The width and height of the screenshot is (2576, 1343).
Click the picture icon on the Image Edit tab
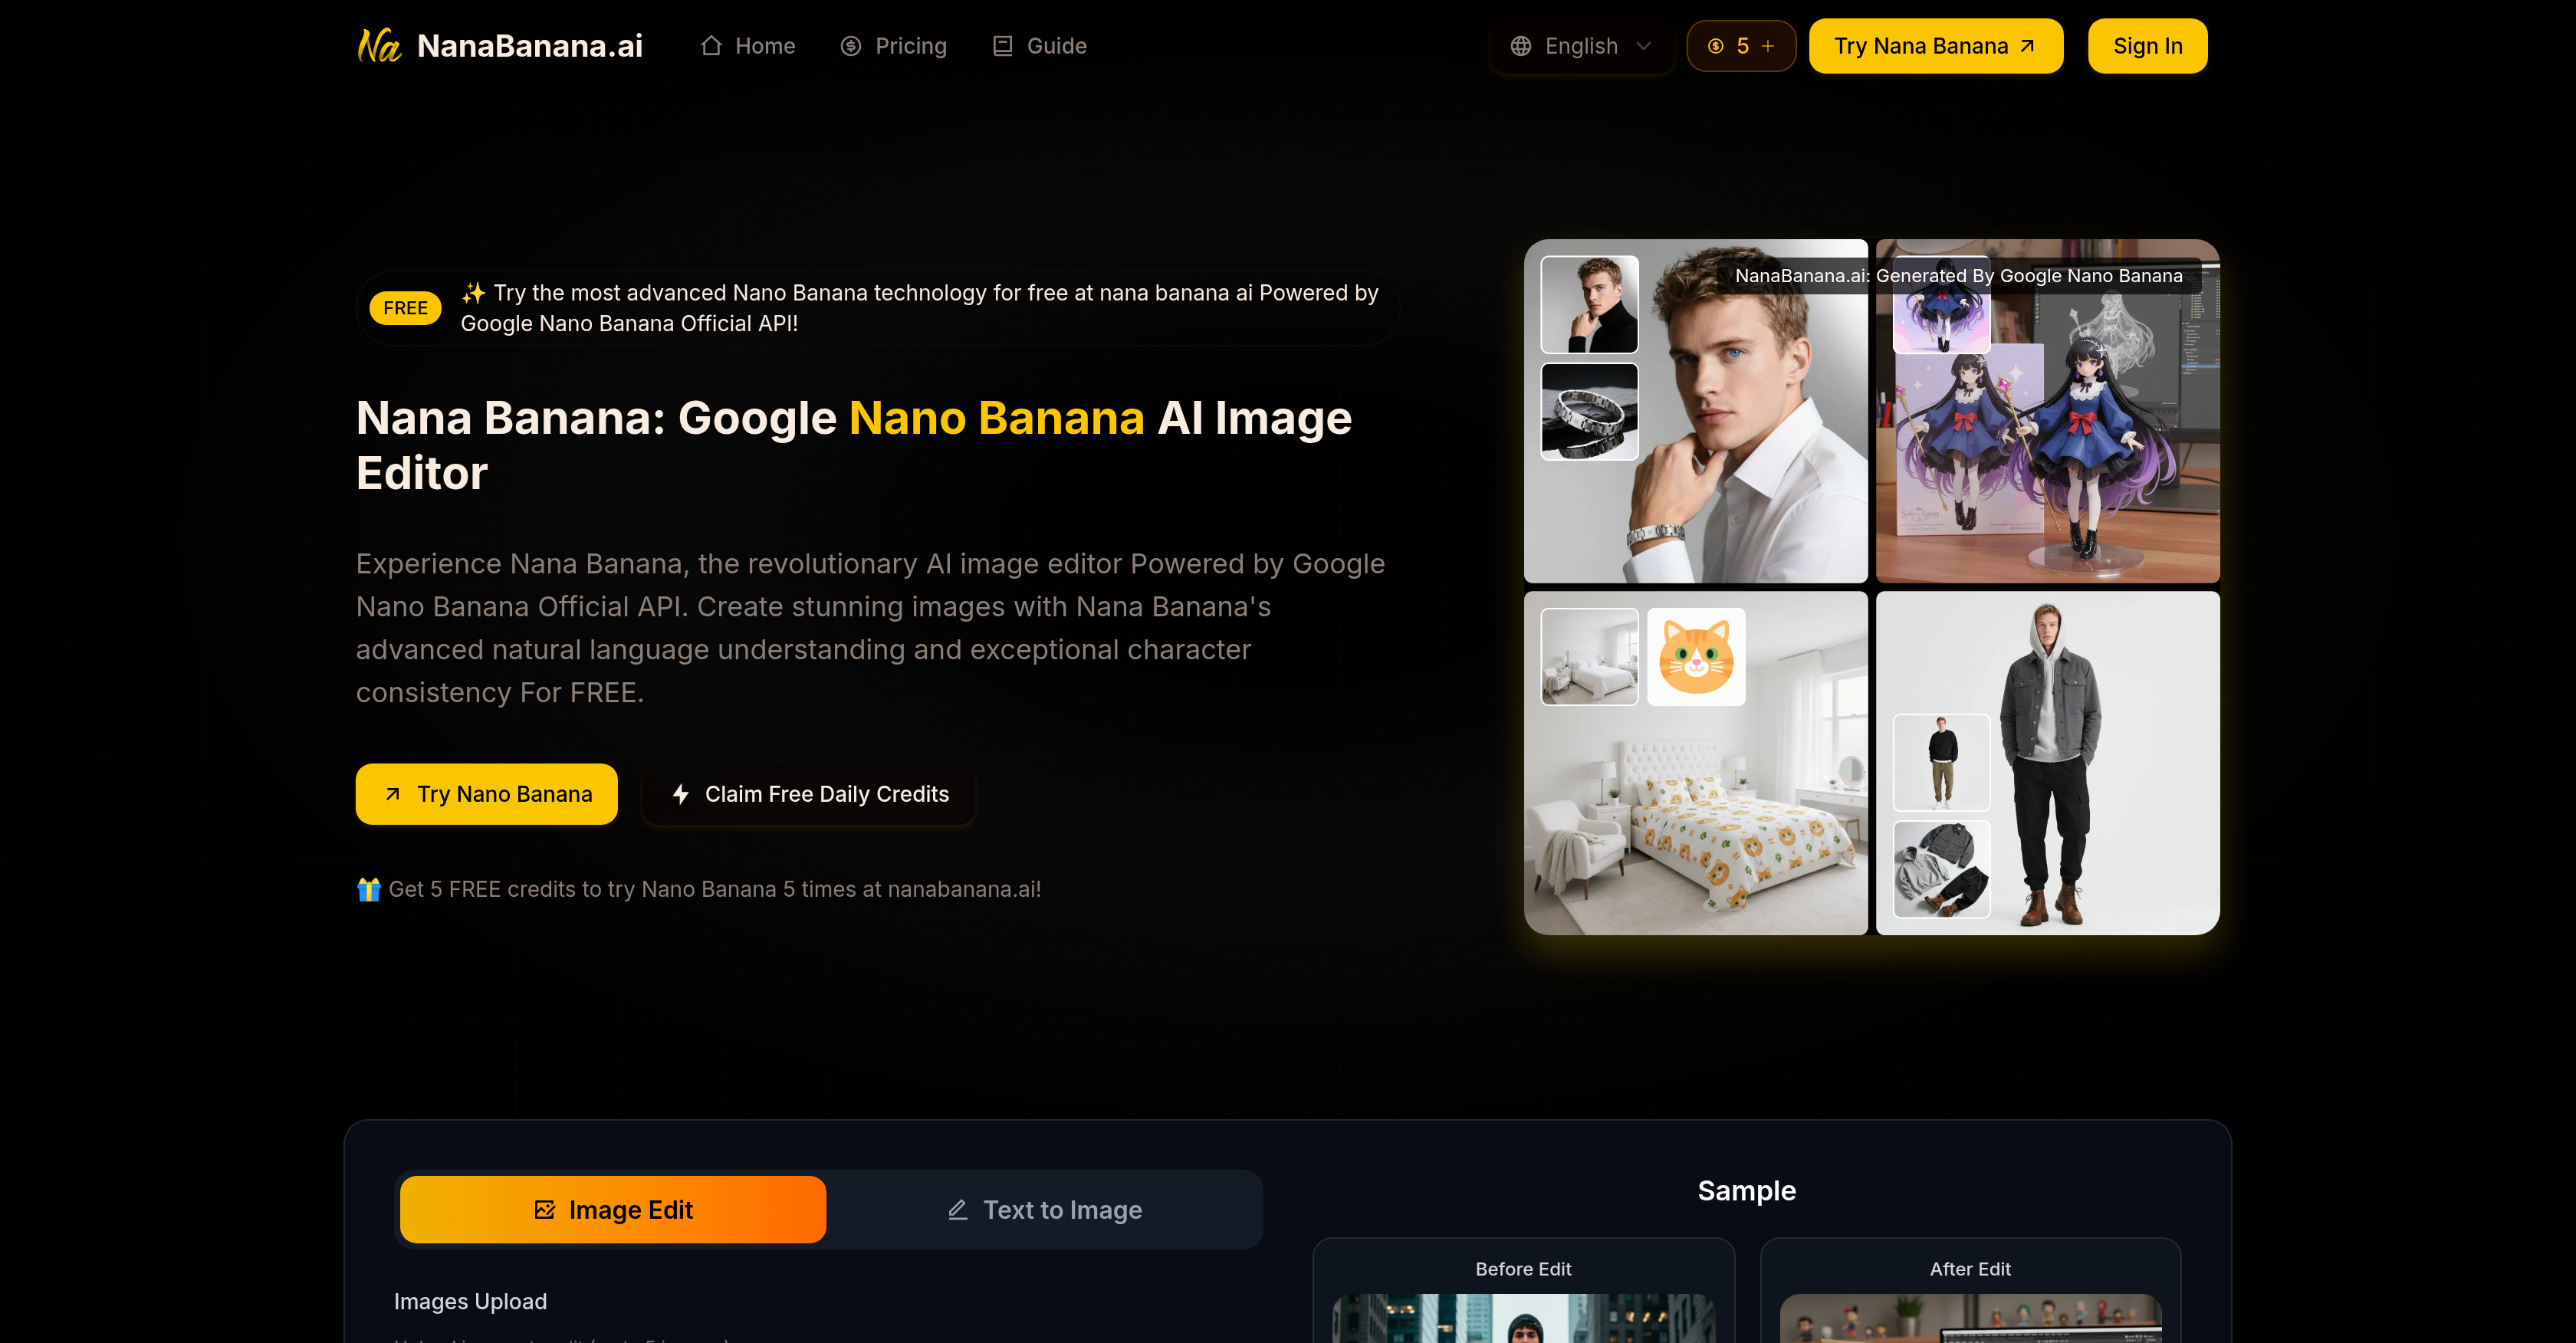click(545, 1209)
